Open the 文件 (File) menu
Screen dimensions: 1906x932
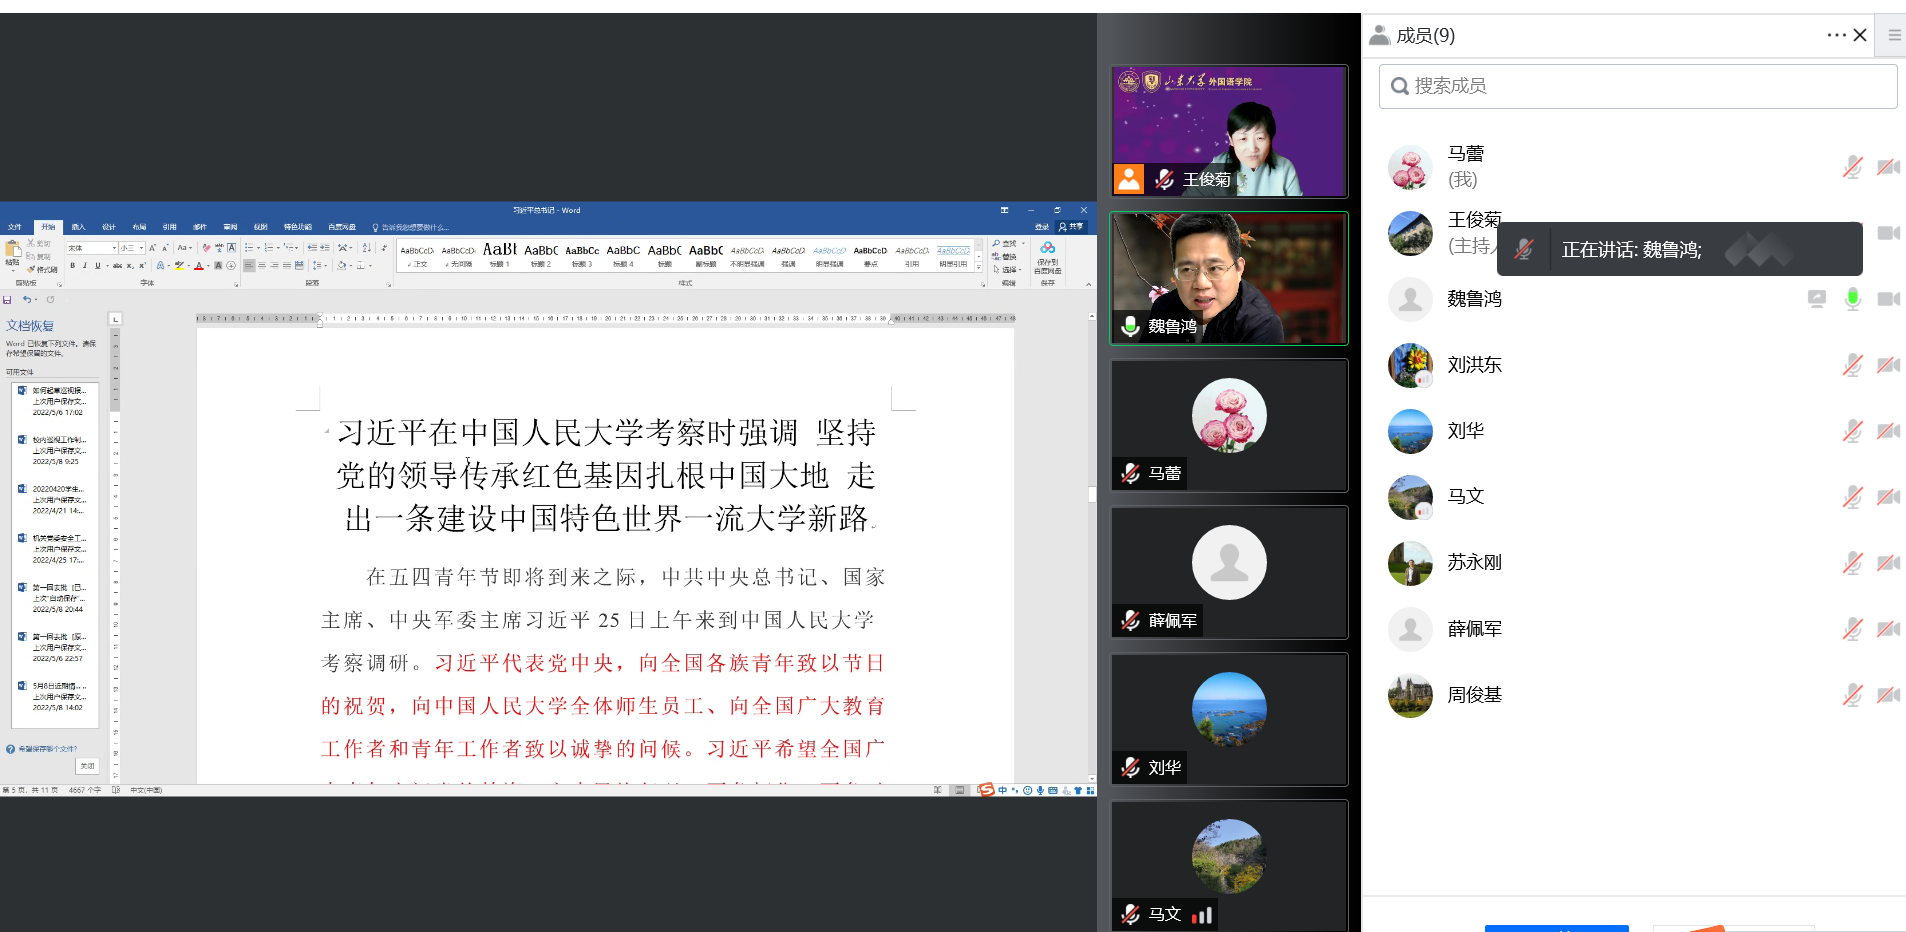[x=14, y=227]
